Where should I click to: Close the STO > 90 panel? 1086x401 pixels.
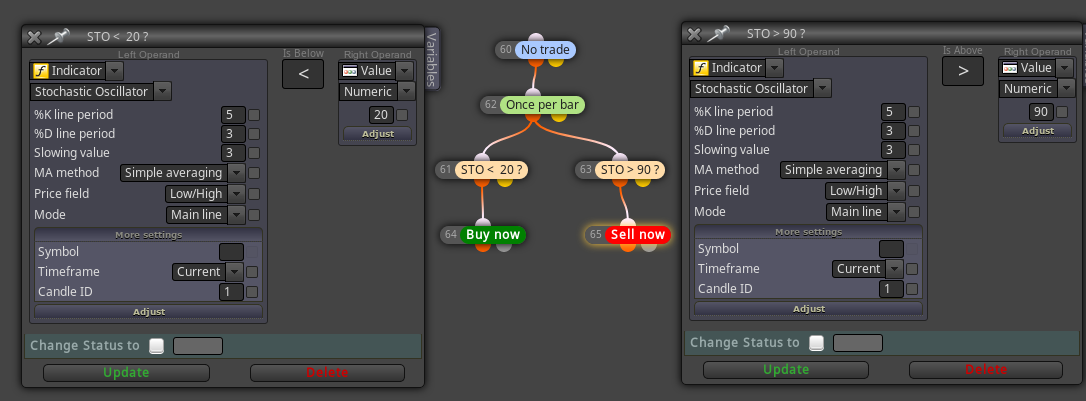[x=694, y=34]
